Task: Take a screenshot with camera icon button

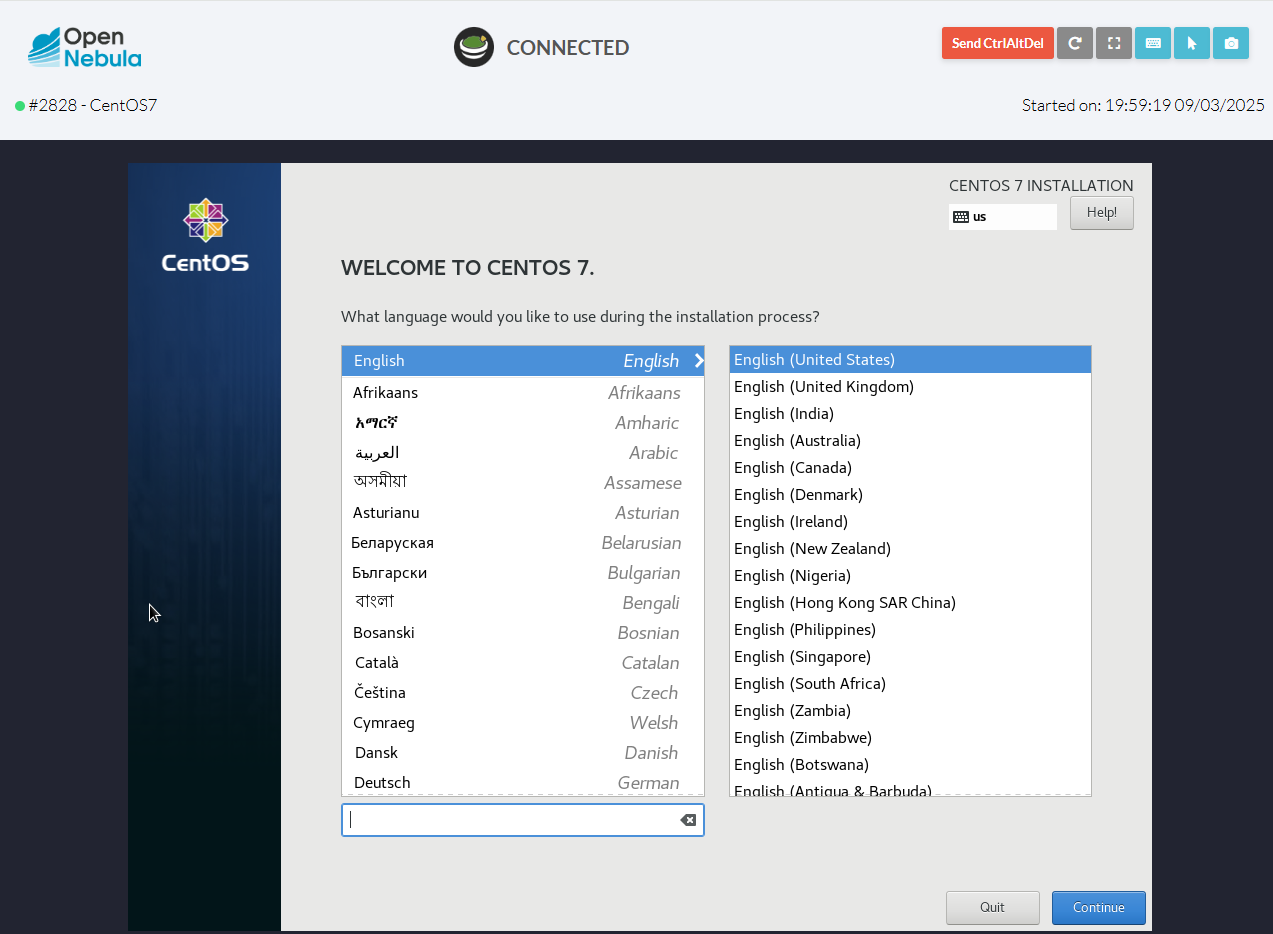Action: click(1231, 43)
